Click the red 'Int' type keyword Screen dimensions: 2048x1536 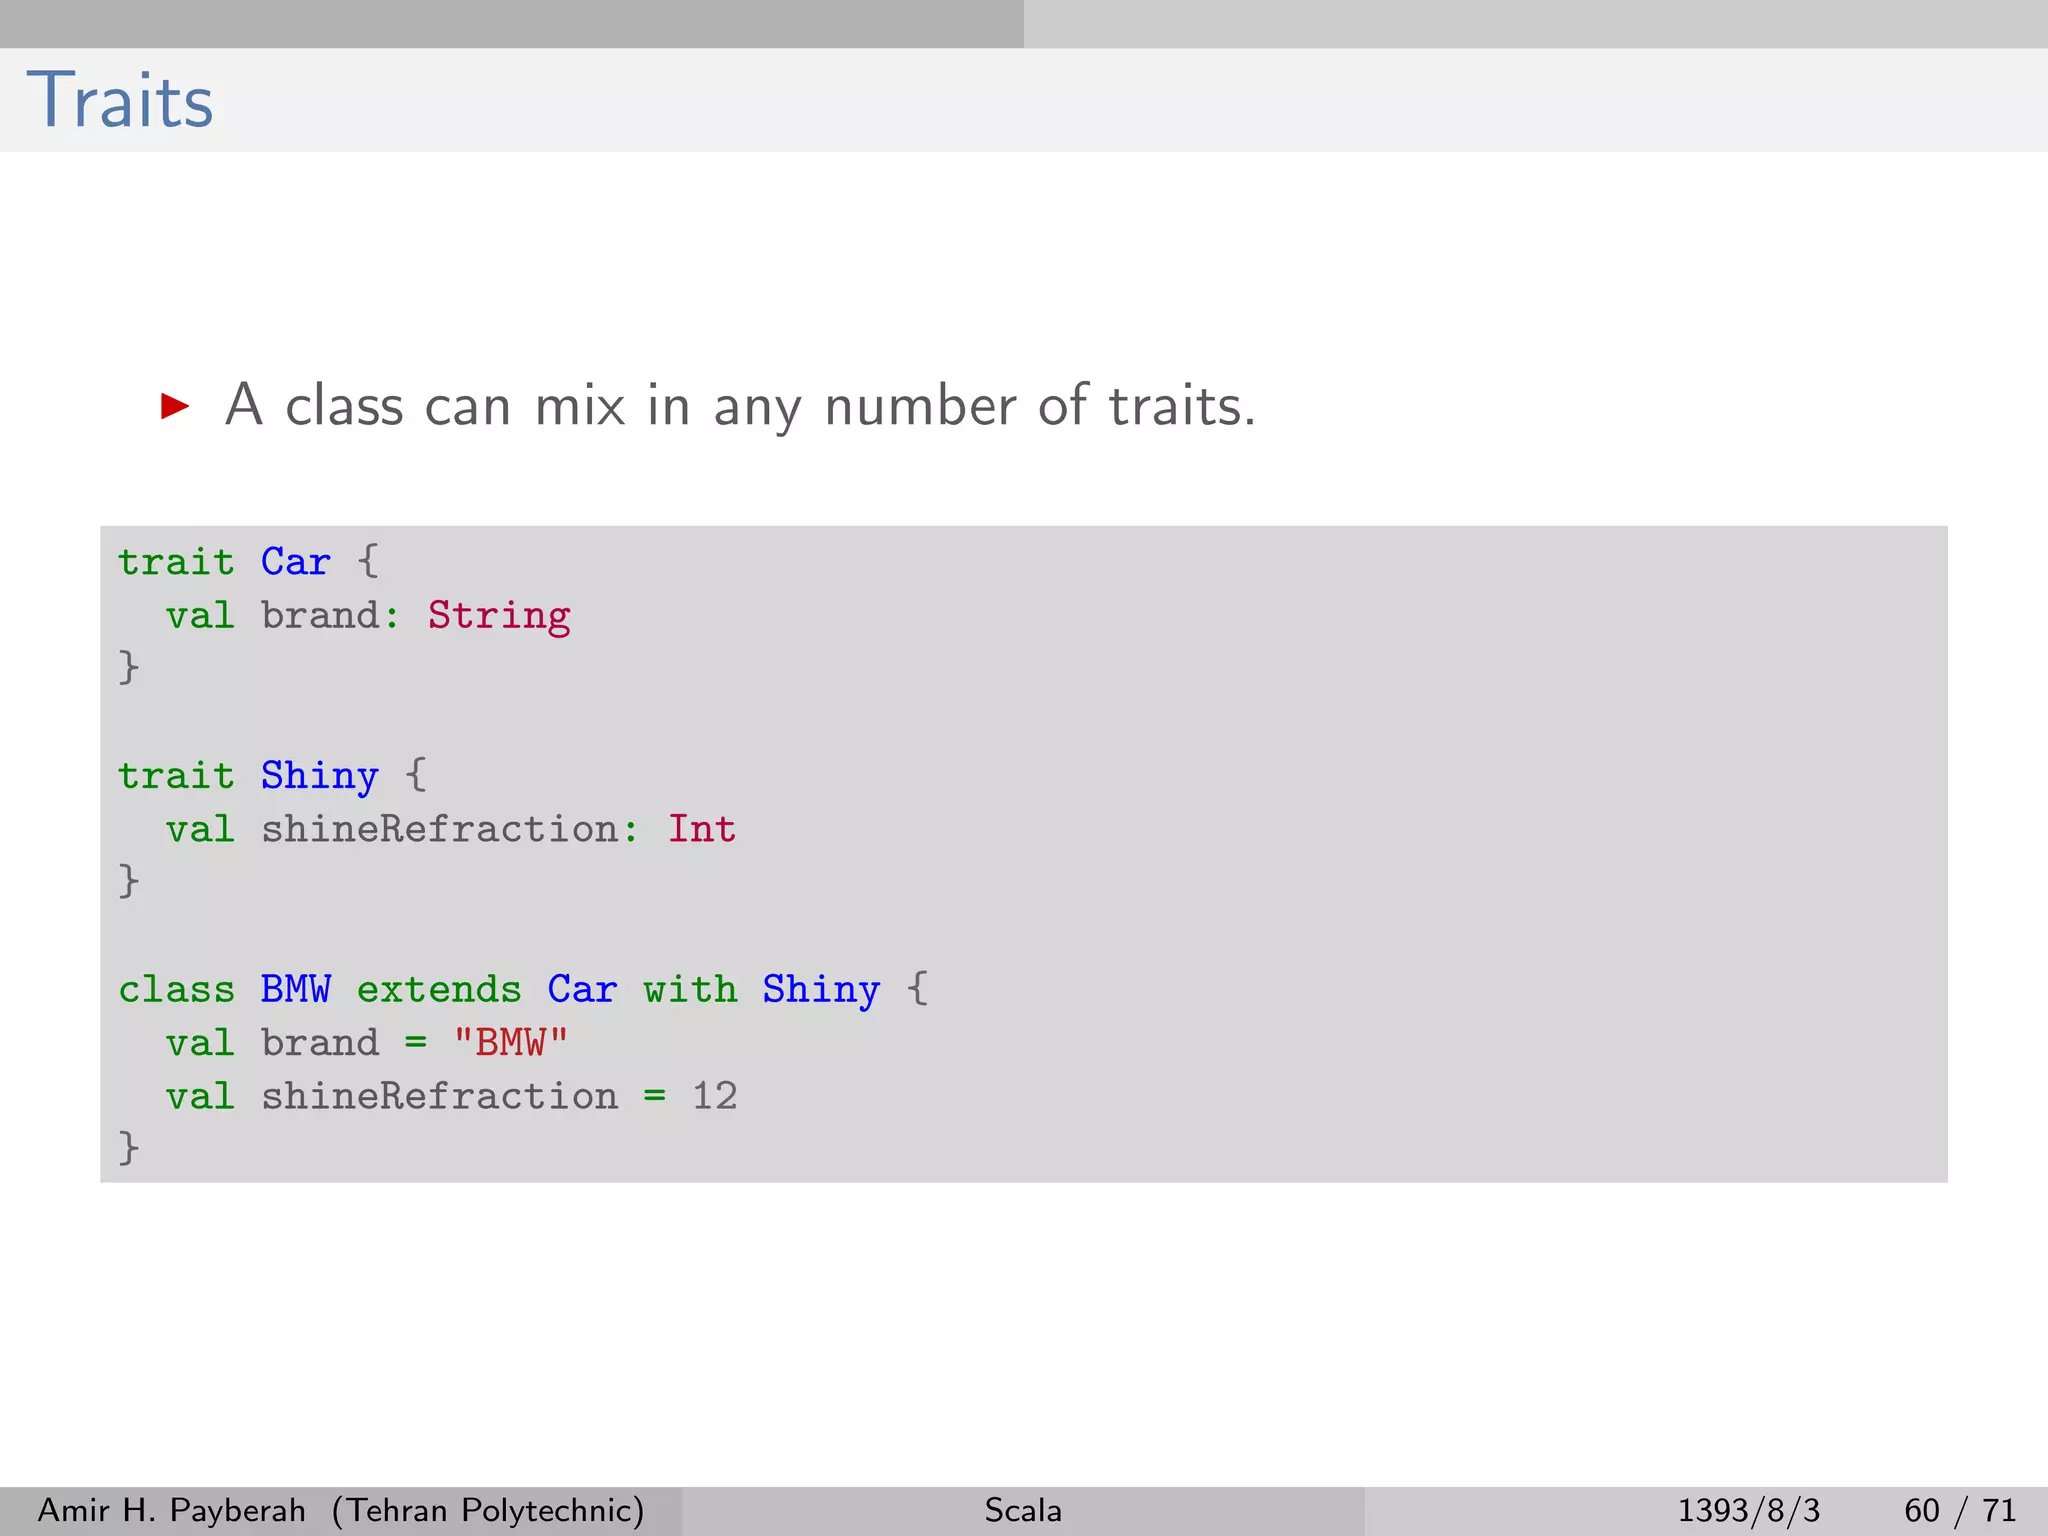tap(702, 829)
